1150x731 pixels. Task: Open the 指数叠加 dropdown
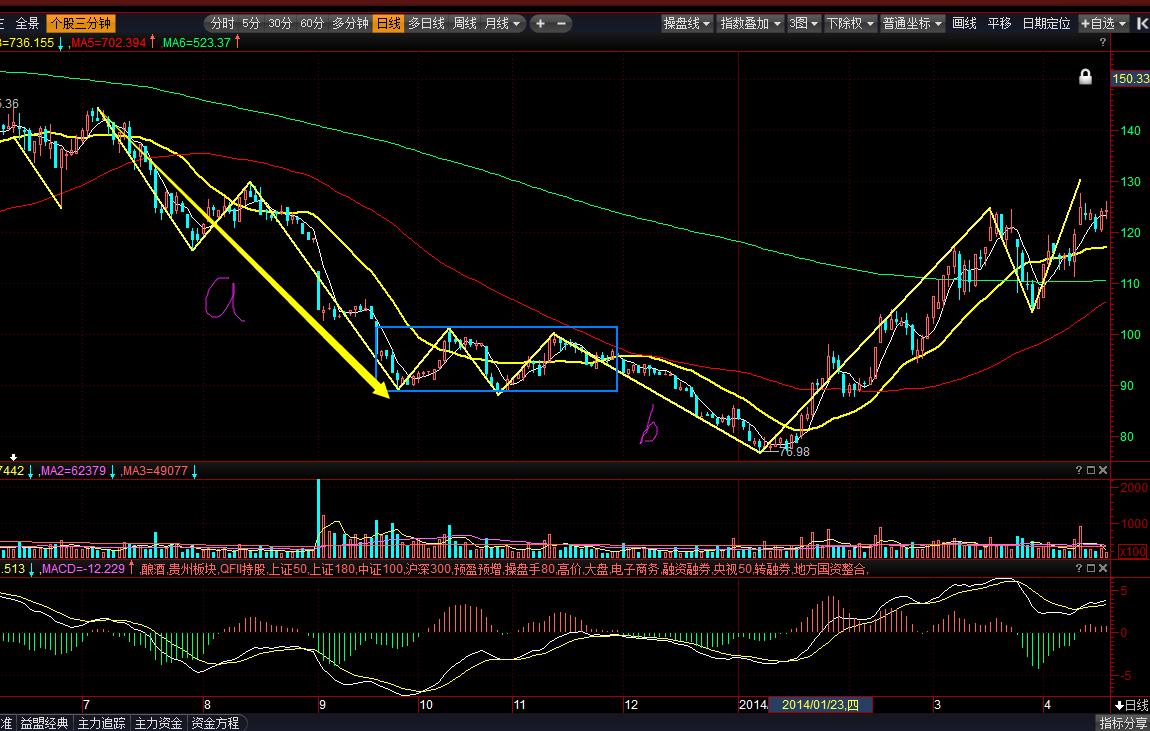coord(750,23)
